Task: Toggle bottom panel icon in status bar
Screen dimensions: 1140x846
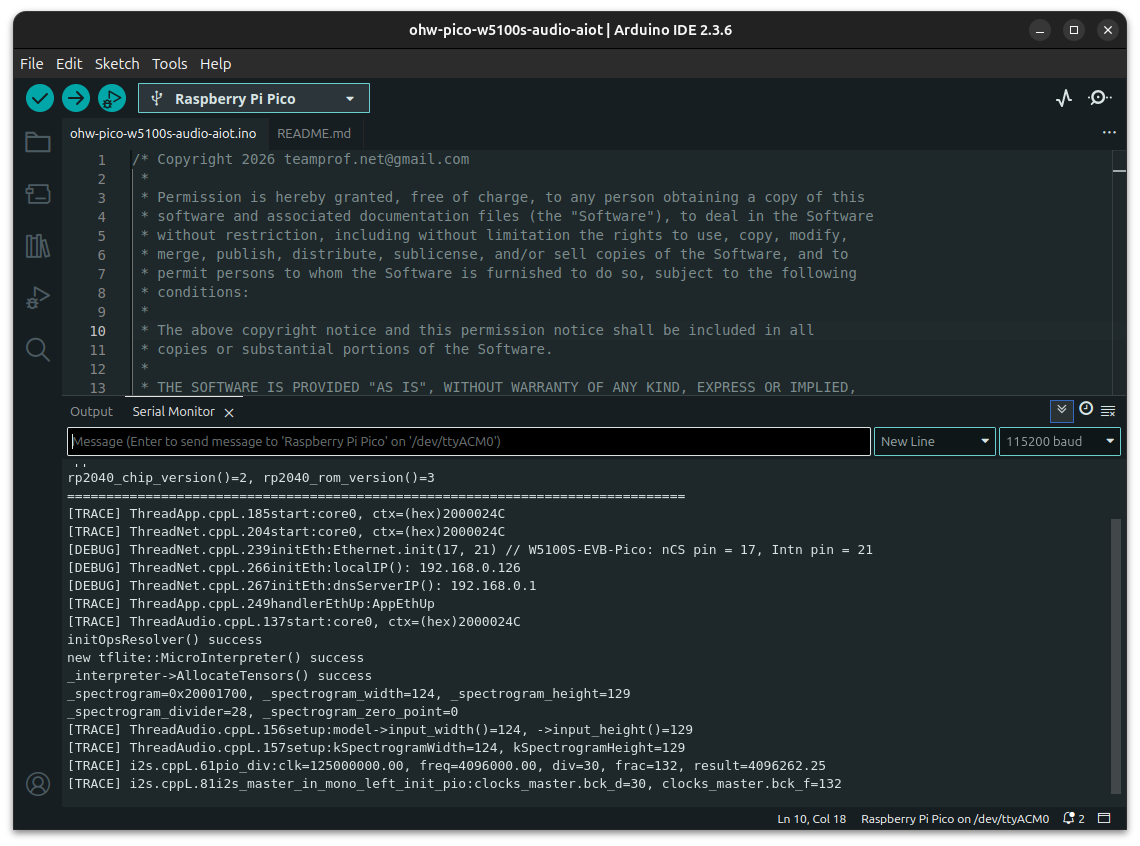Action: pyautogui.click(x=1105, y=819)
